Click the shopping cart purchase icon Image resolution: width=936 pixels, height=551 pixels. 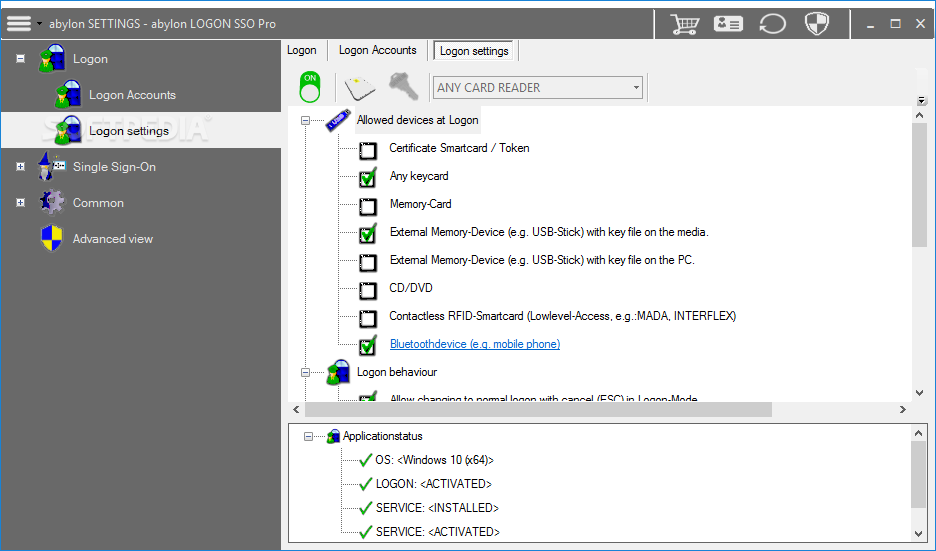684,24
